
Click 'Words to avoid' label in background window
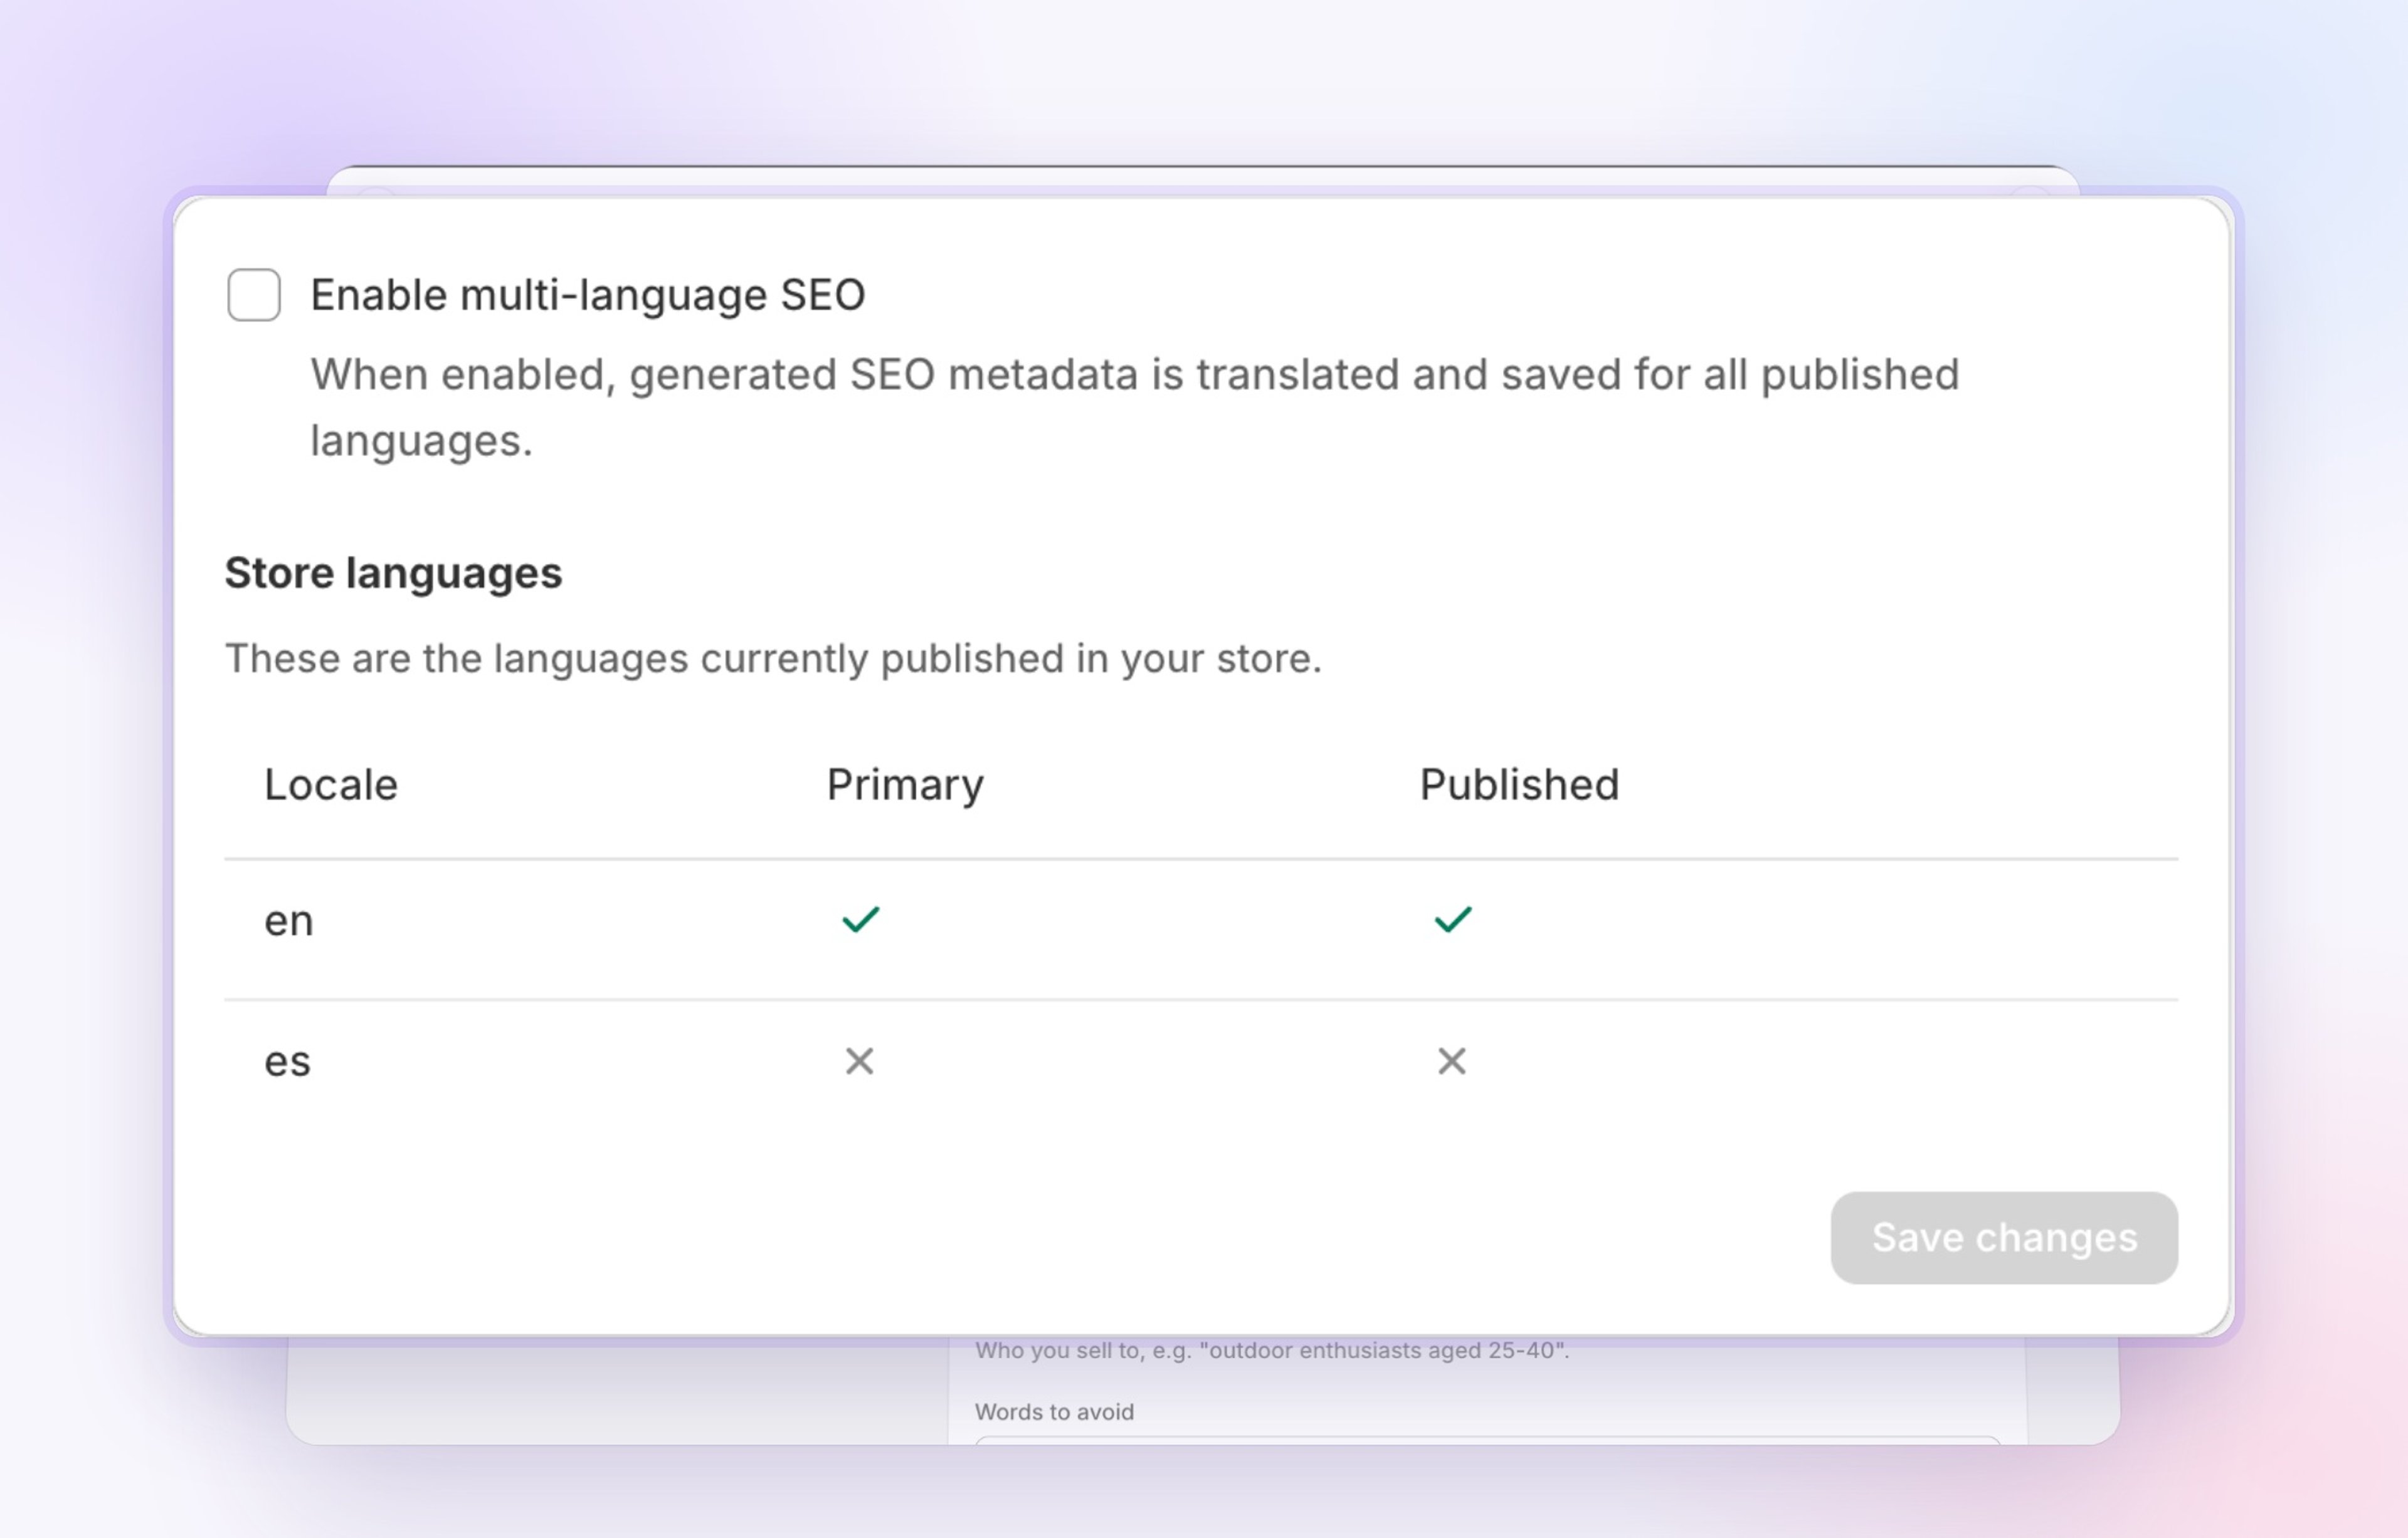click(1054, 1412)
